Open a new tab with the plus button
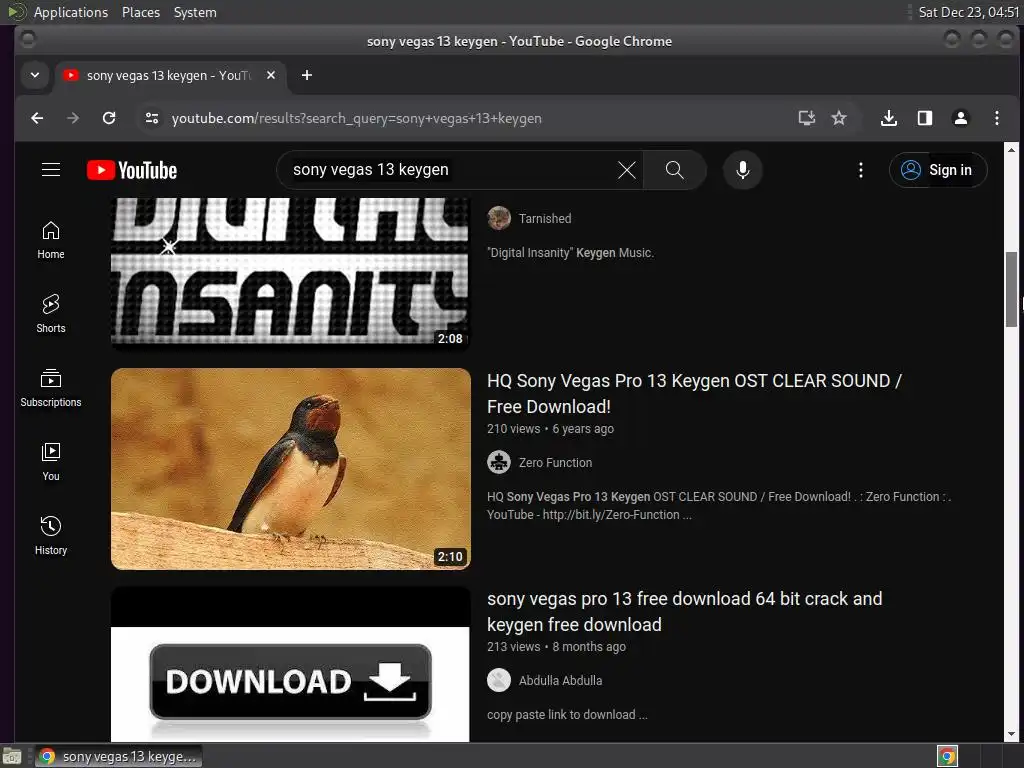The width and height of the screenshot is (1024, 768). [x=307, y=75]
